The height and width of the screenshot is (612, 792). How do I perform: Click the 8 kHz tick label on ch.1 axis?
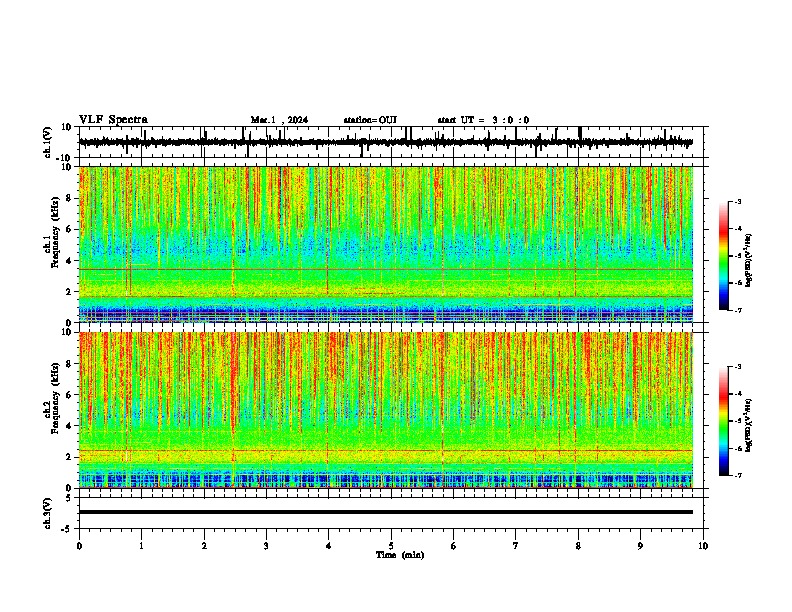(69, 198)
